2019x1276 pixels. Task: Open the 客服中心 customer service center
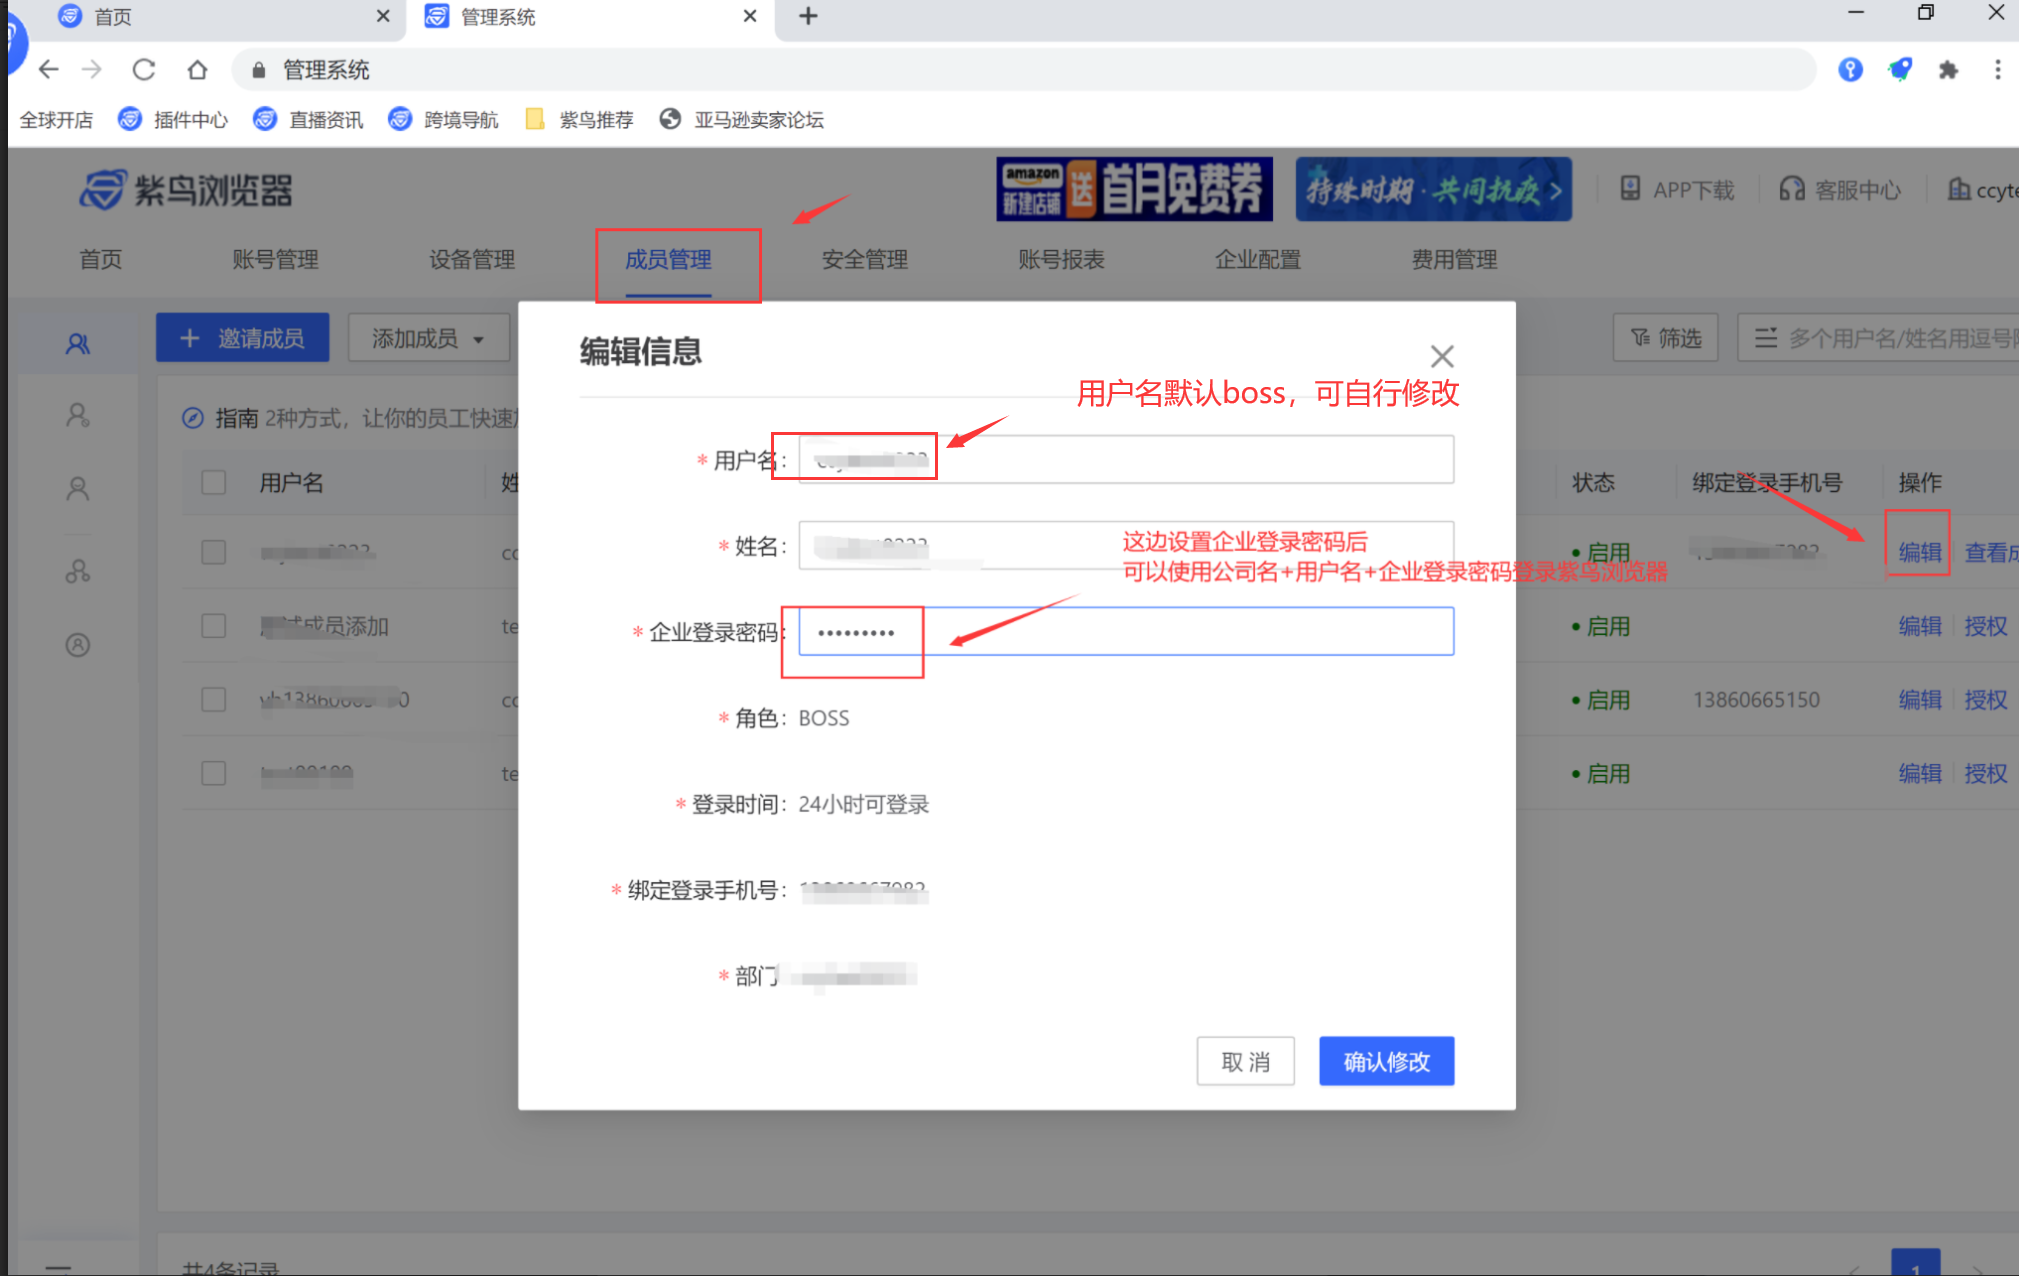pyautogui.click(x=1840, y=189)
